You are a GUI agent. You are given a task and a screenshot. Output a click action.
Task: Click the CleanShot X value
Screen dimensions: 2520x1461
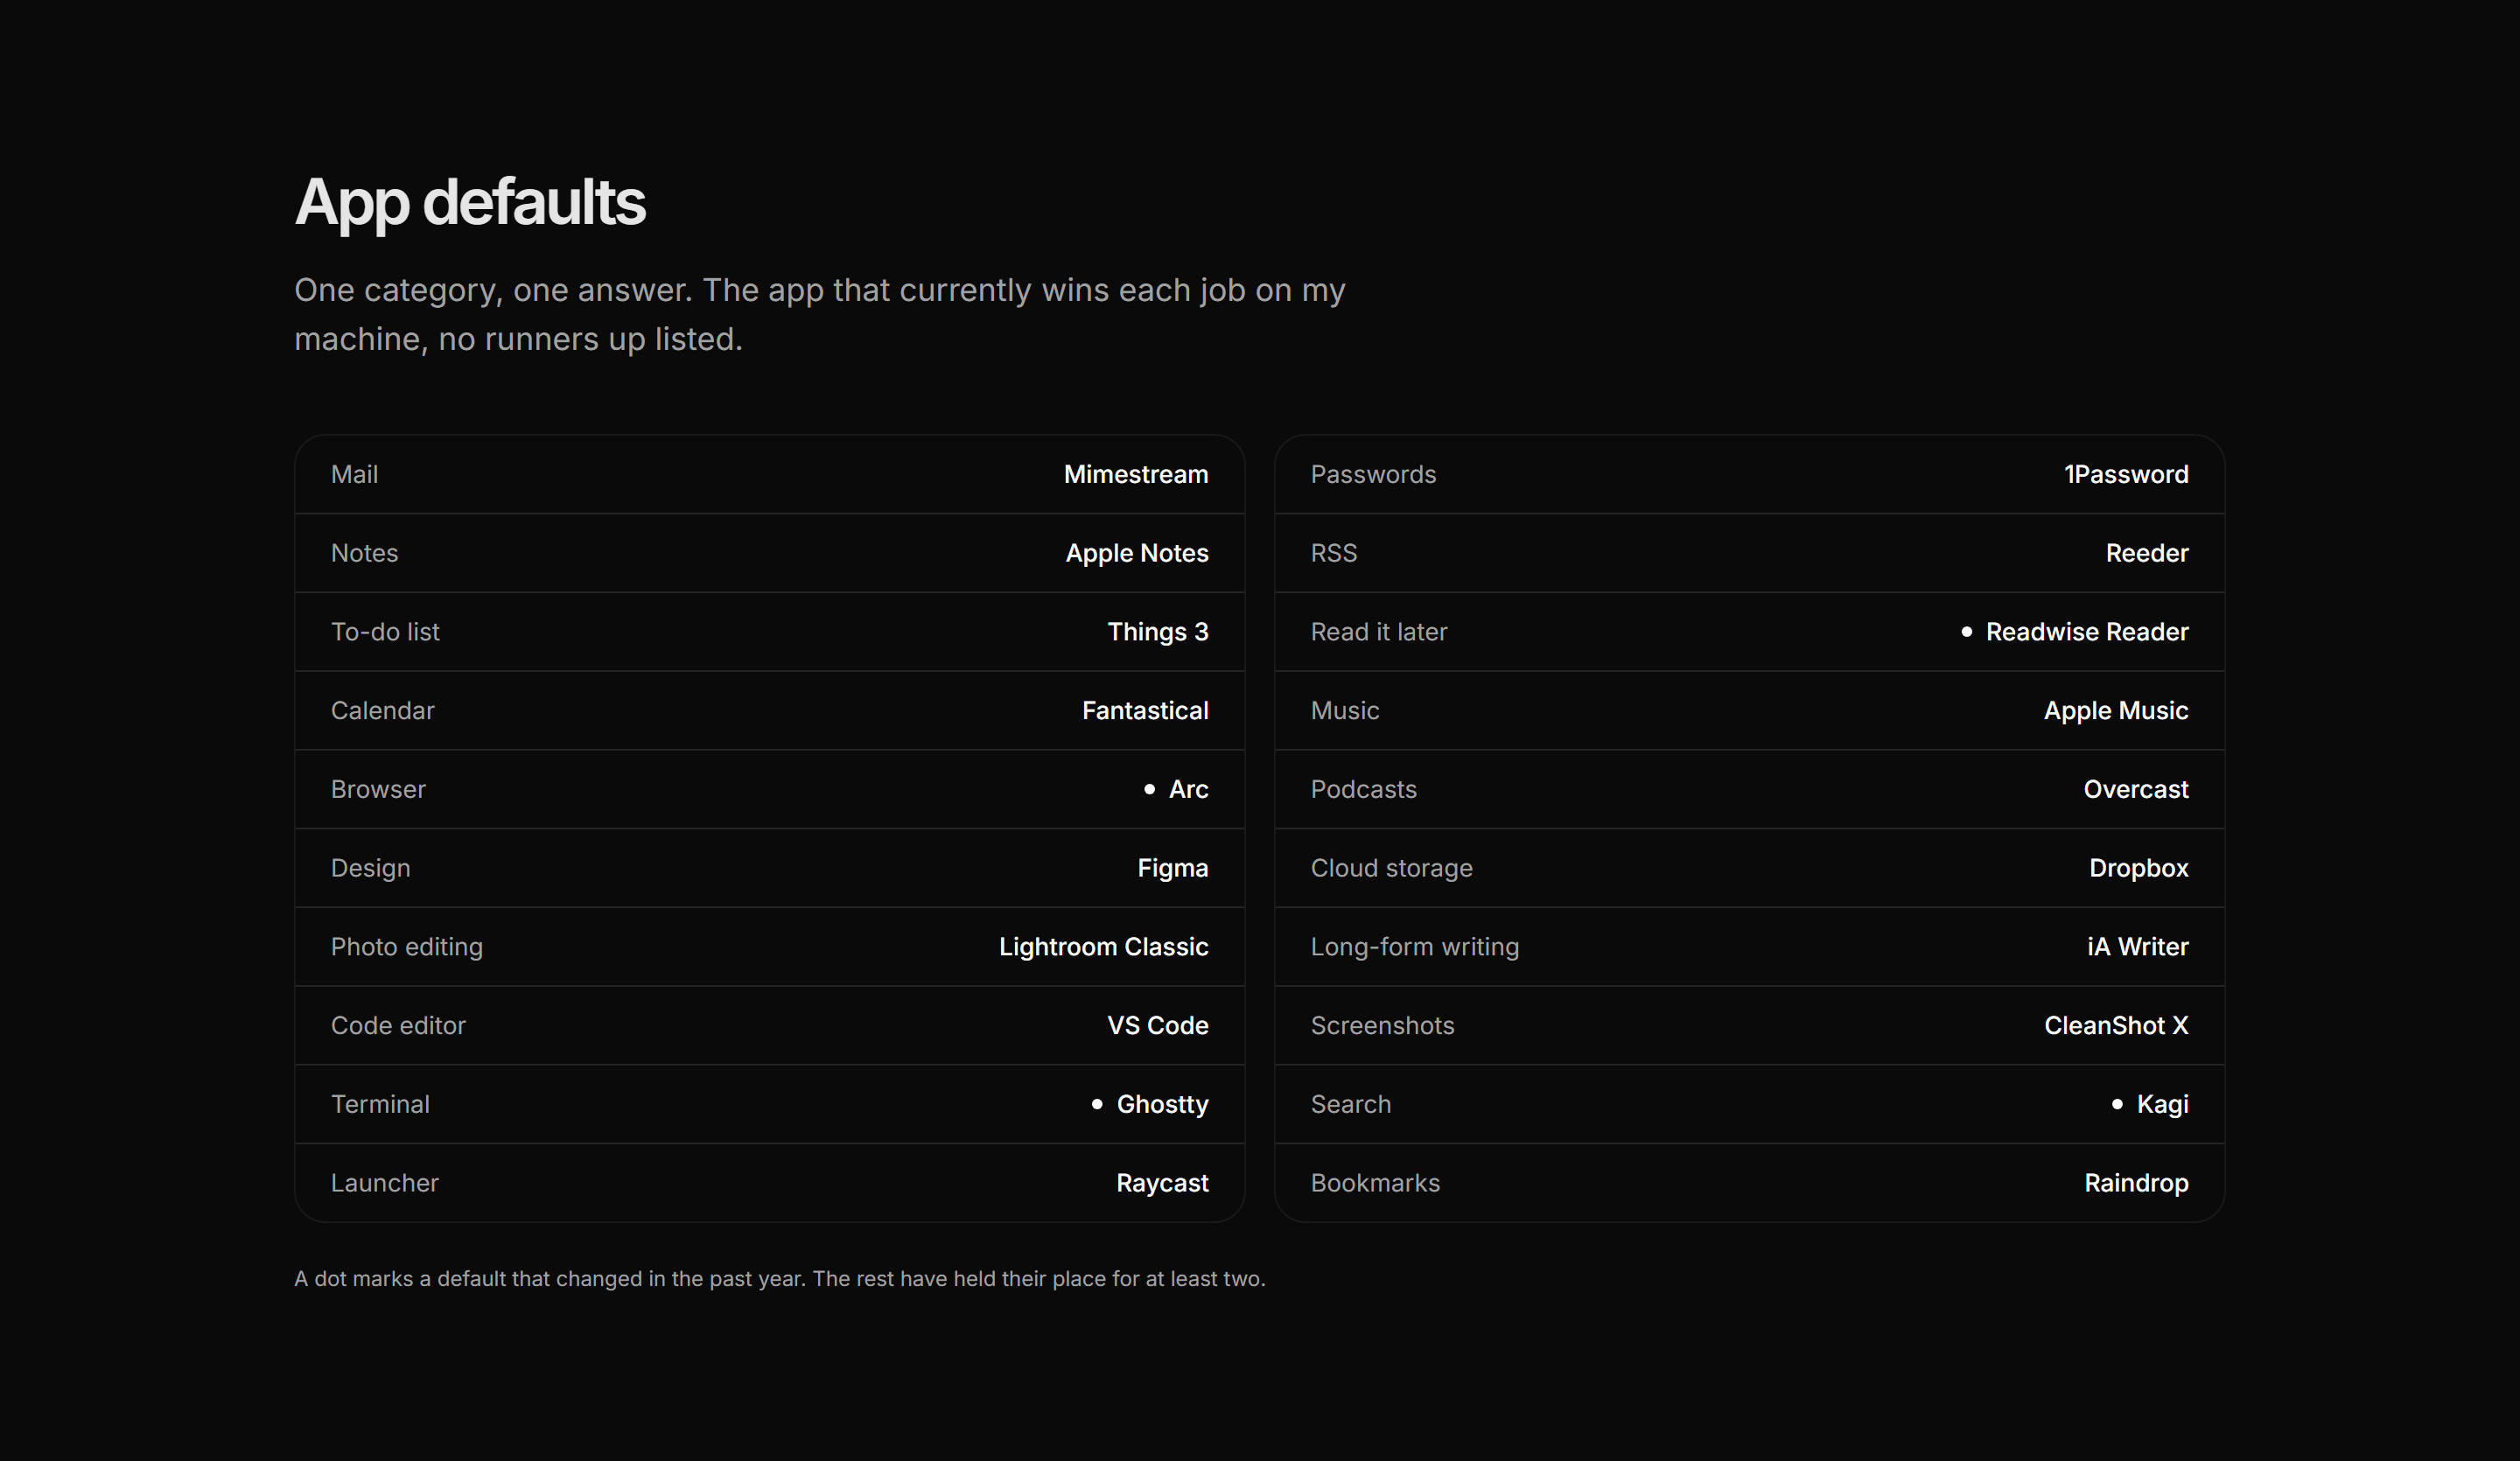pyautogui.click(x=2116, y=1025)
